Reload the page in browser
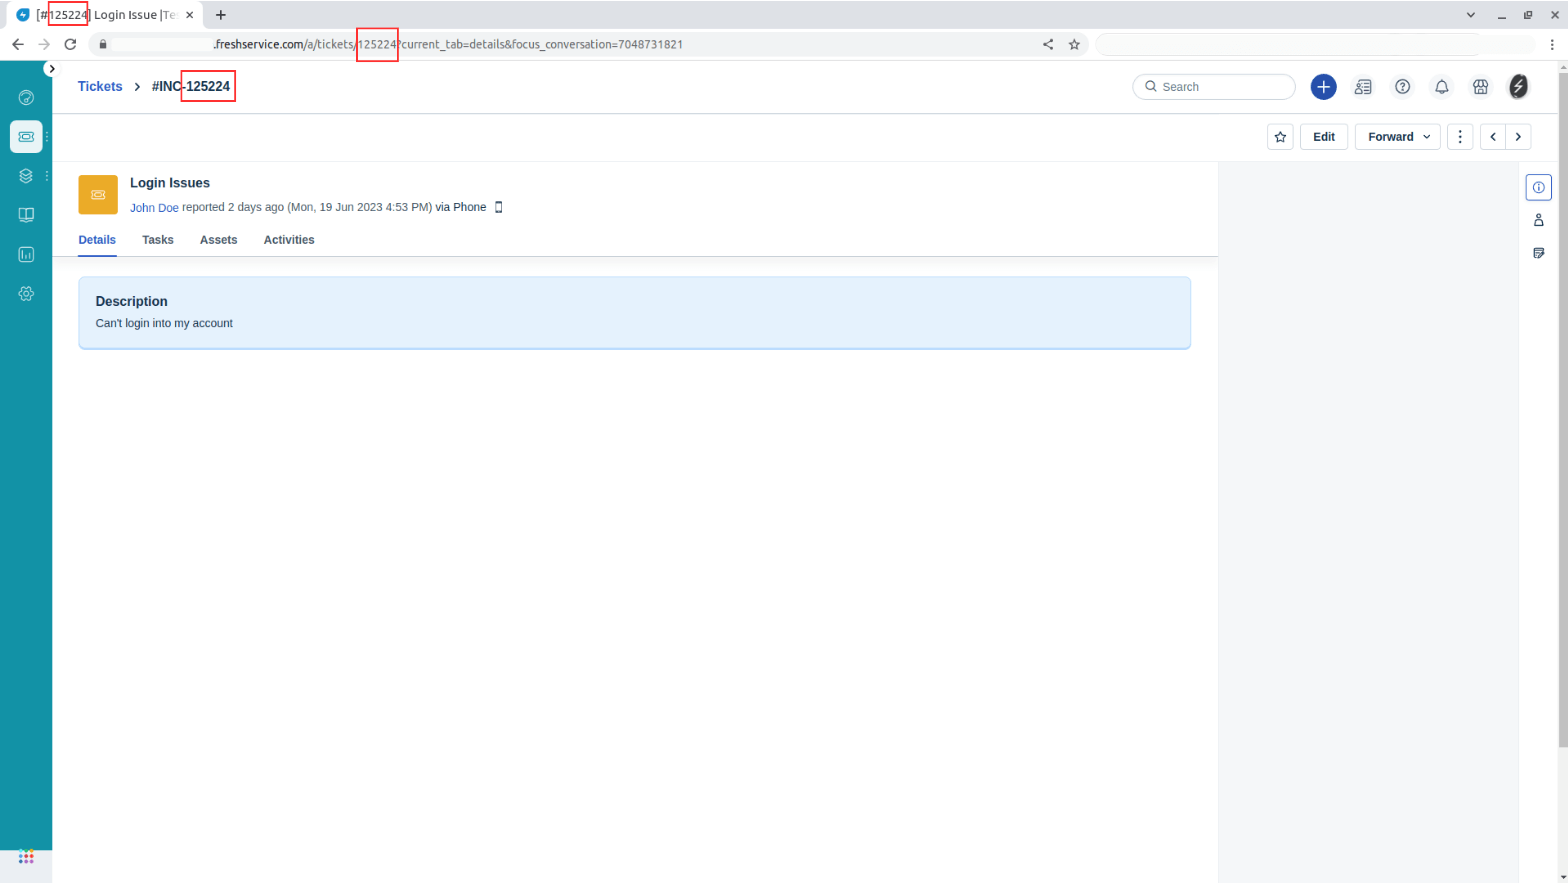The height and width of the screenshot is (883, 1568). (70, 44)
